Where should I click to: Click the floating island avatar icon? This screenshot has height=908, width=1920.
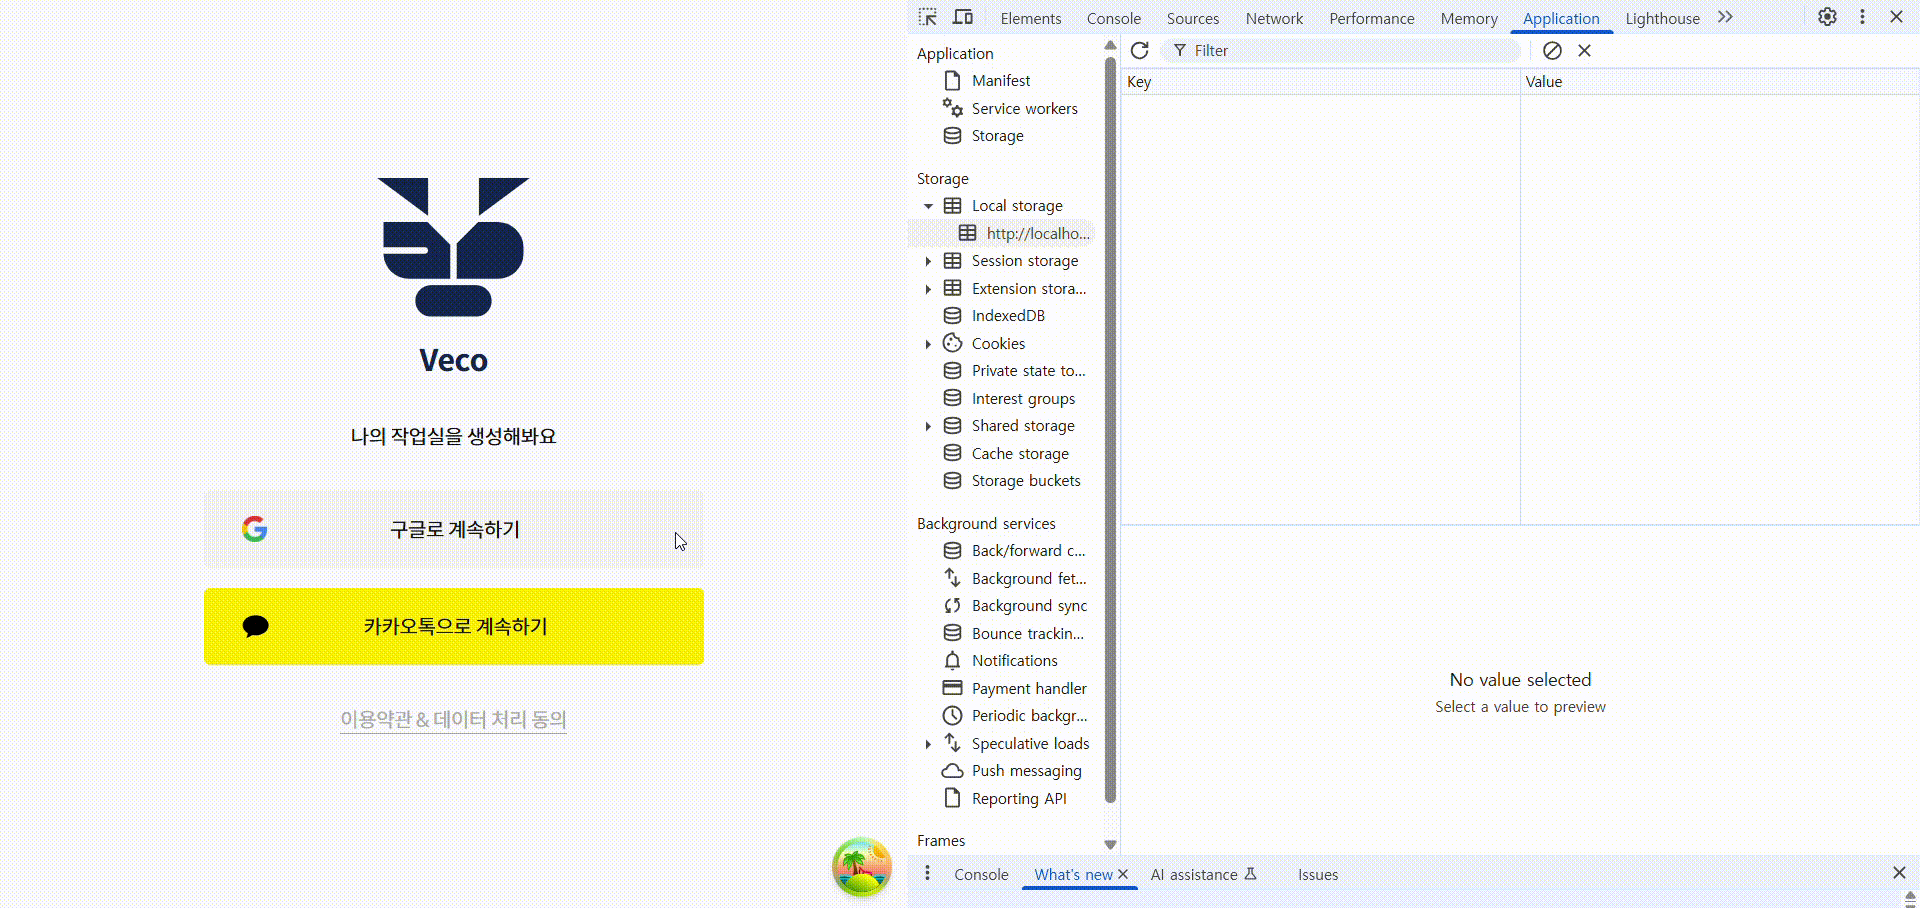861,866
